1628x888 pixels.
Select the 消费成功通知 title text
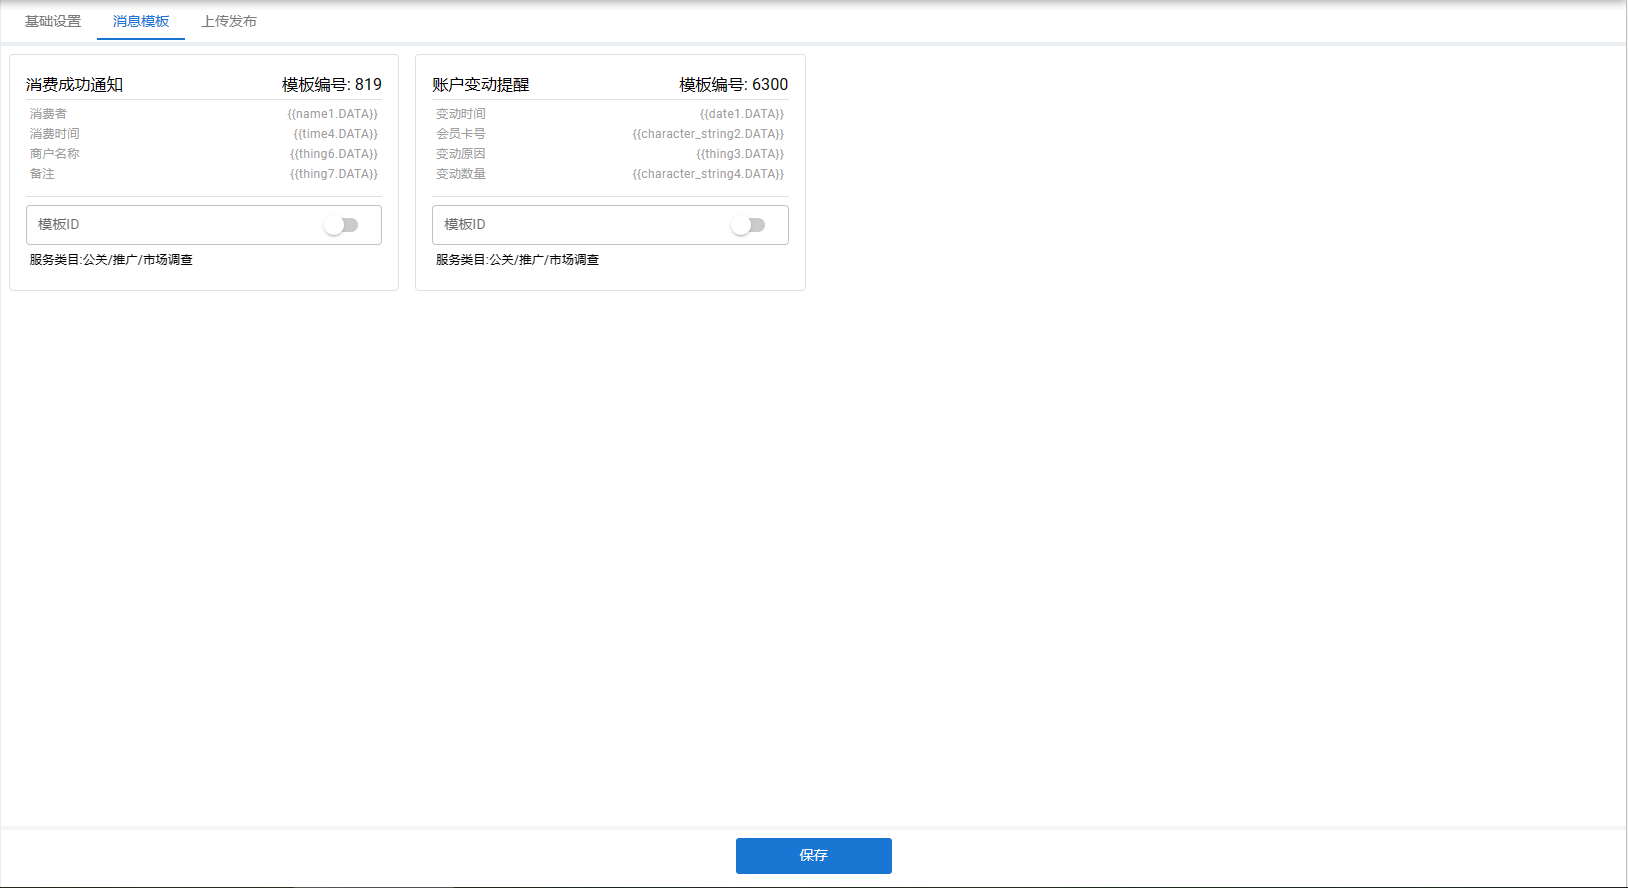click(x=75, y=85)
